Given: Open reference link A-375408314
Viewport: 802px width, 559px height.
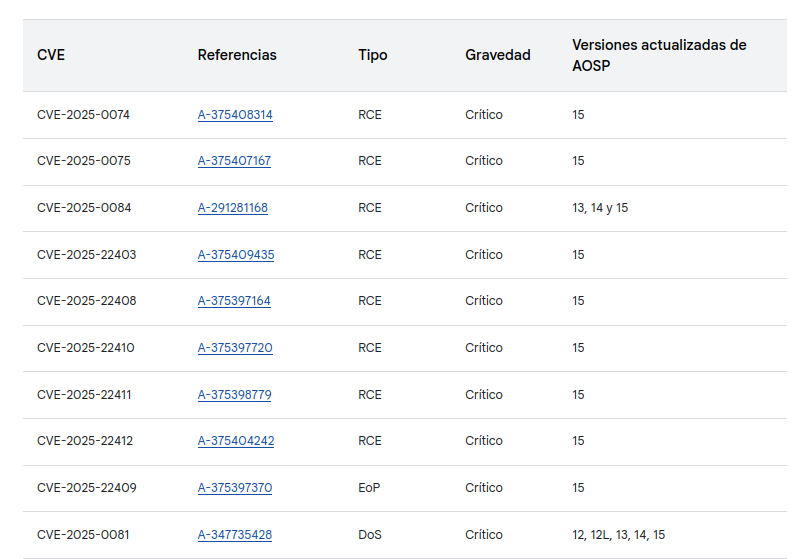Looking at the screenshot, I should 235,115.
